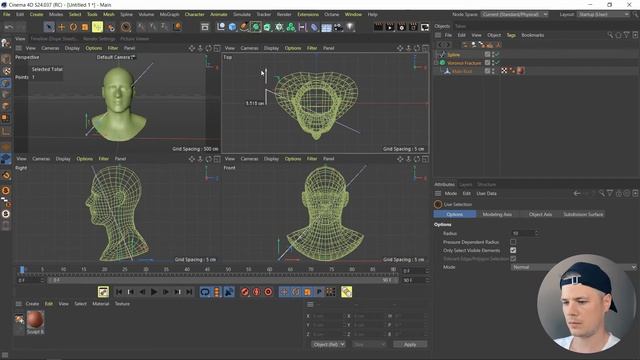The image size is (640, 360).
Task: Click the yellow highlighted recent tool icon
Action: (x=97, y=27)
